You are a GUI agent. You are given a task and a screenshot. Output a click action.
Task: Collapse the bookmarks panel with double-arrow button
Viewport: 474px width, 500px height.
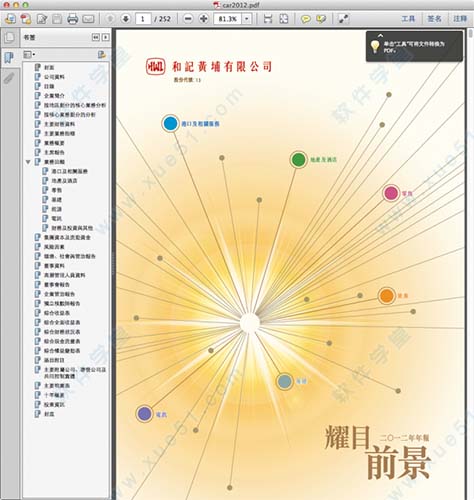tap(96, 37)
